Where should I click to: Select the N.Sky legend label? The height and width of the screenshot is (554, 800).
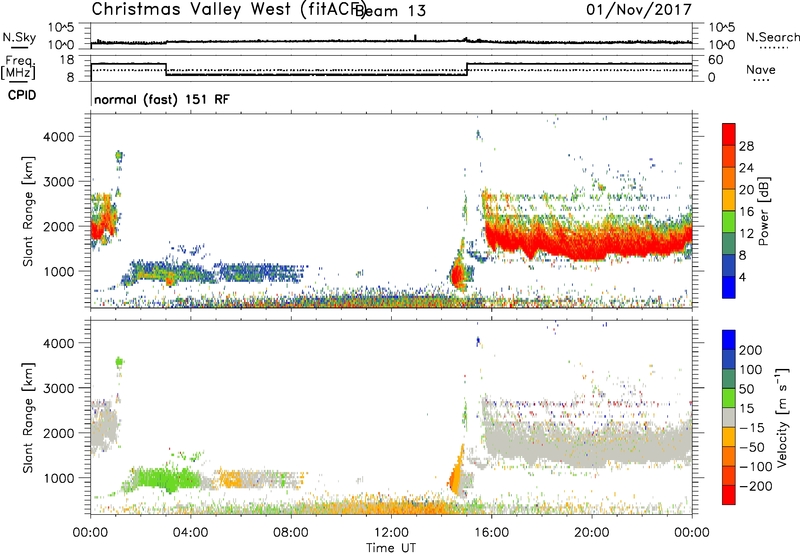pos(19,37)
